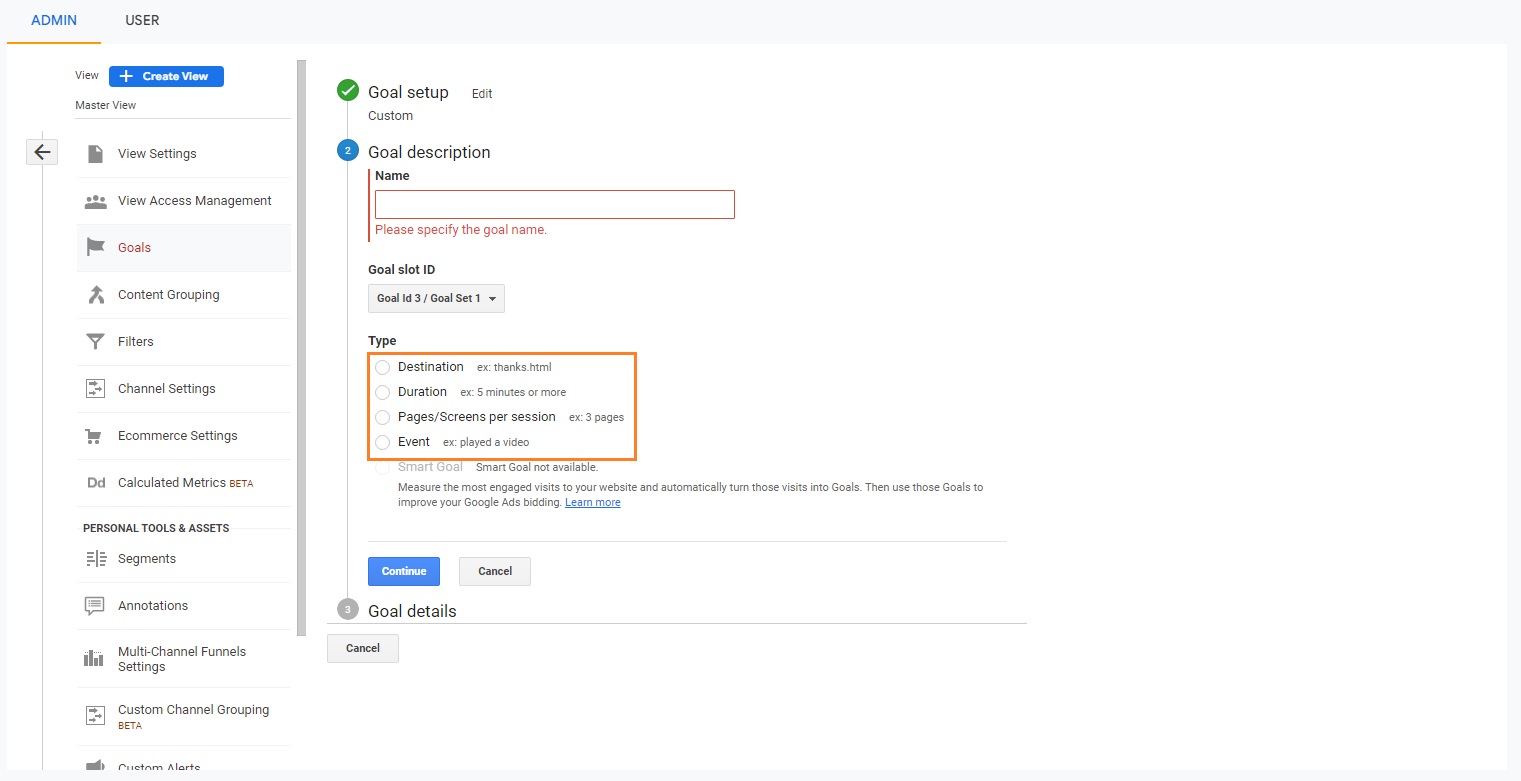Click the Create View button

(x=166, y=76)
